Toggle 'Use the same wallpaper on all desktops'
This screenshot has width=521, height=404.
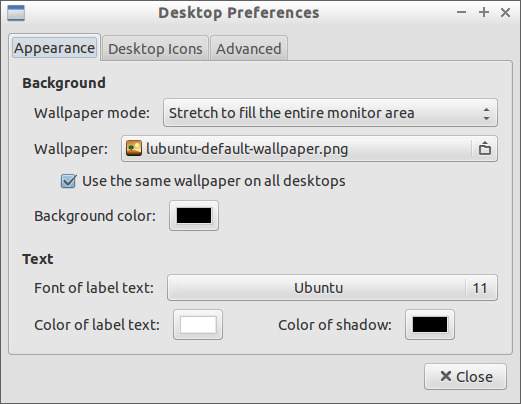coord(69,181)
